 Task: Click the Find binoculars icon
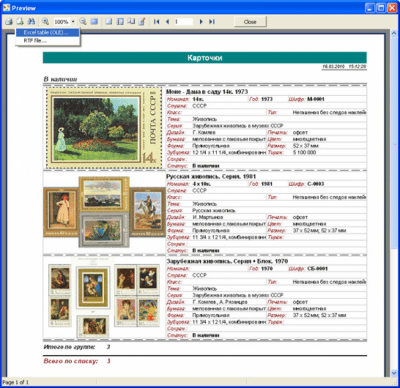click(x=31, y=22)
